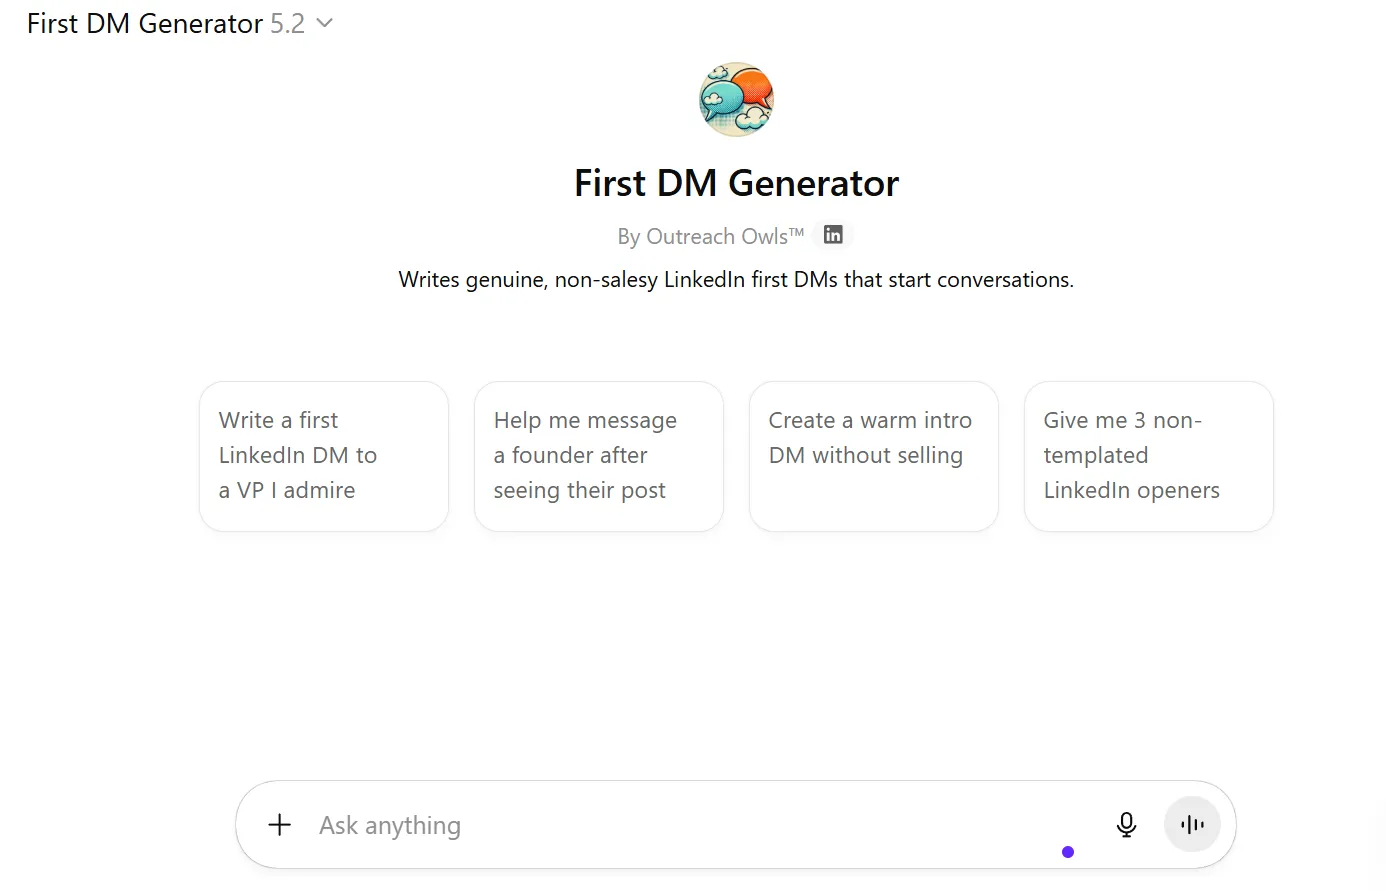1386x891 pixels.
Task: Click the speech bubbles GPT avatar
Action: tap(736, 99)
